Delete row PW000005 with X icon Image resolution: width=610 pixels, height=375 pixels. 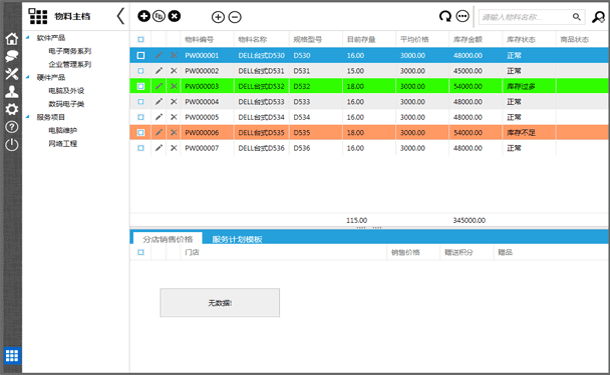point(174,117)
